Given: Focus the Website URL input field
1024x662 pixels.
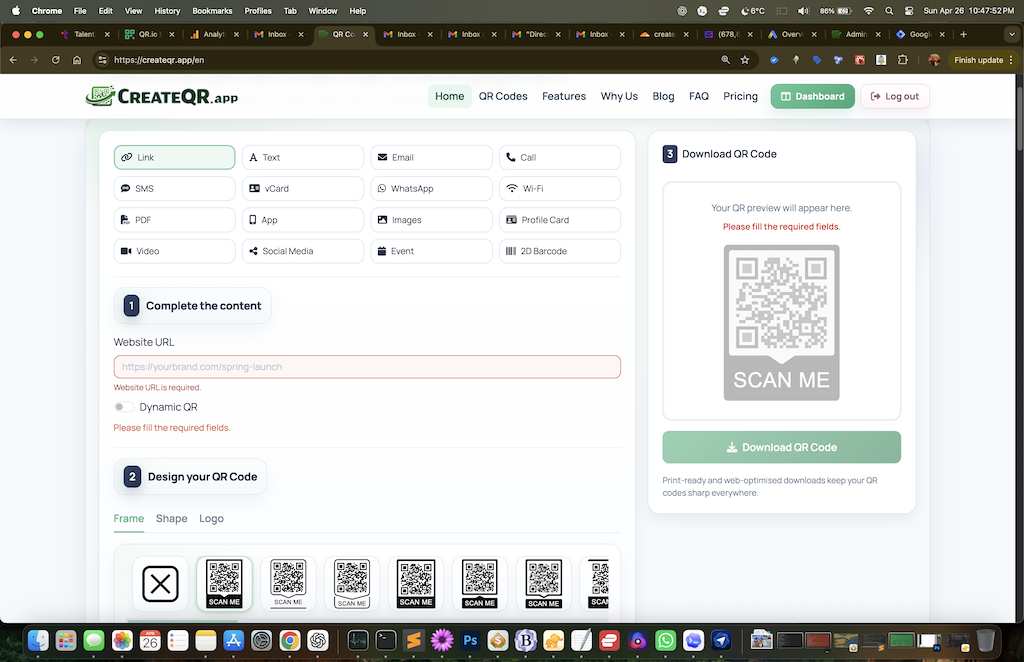Looking at the screenshot, I should point(367,367).
